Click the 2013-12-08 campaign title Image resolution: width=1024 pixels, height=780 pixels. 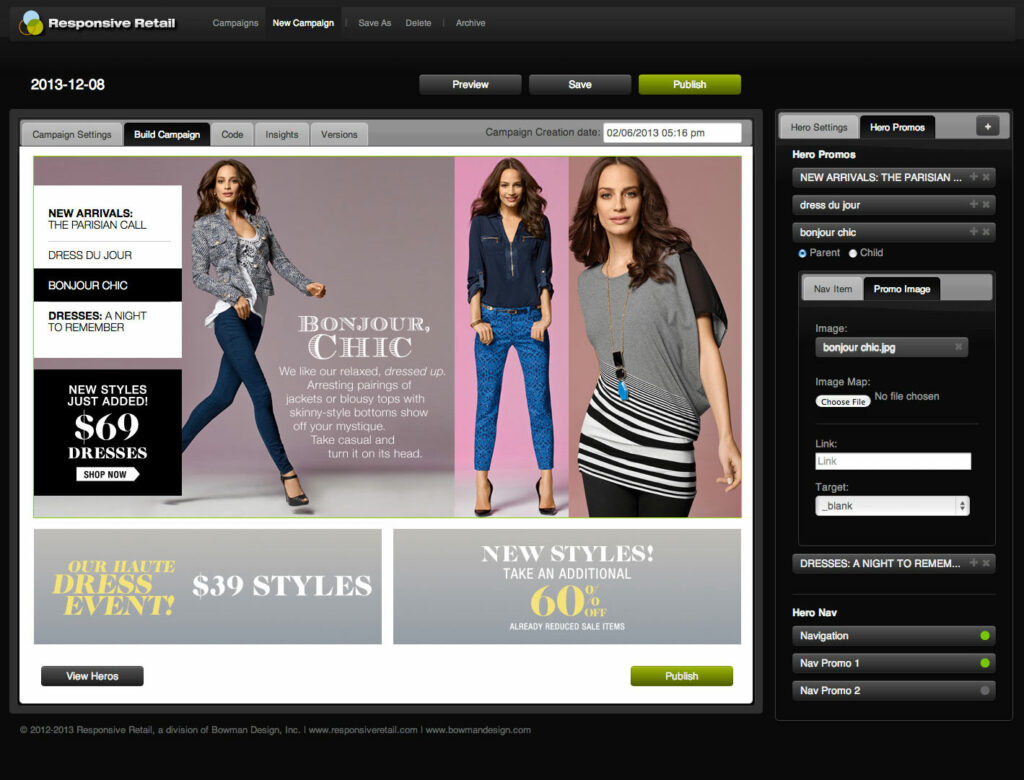(x=68, y=84)
